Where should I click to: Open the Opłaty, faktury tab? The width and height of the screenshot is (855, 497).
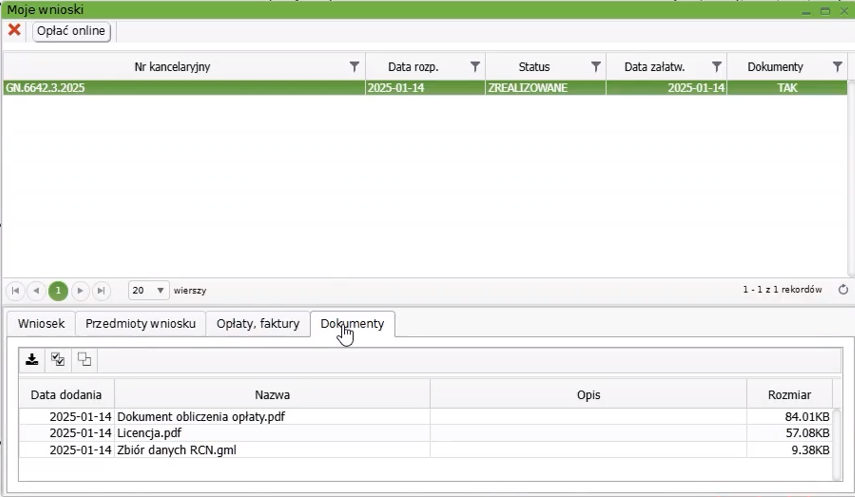(x=258, y=324)
